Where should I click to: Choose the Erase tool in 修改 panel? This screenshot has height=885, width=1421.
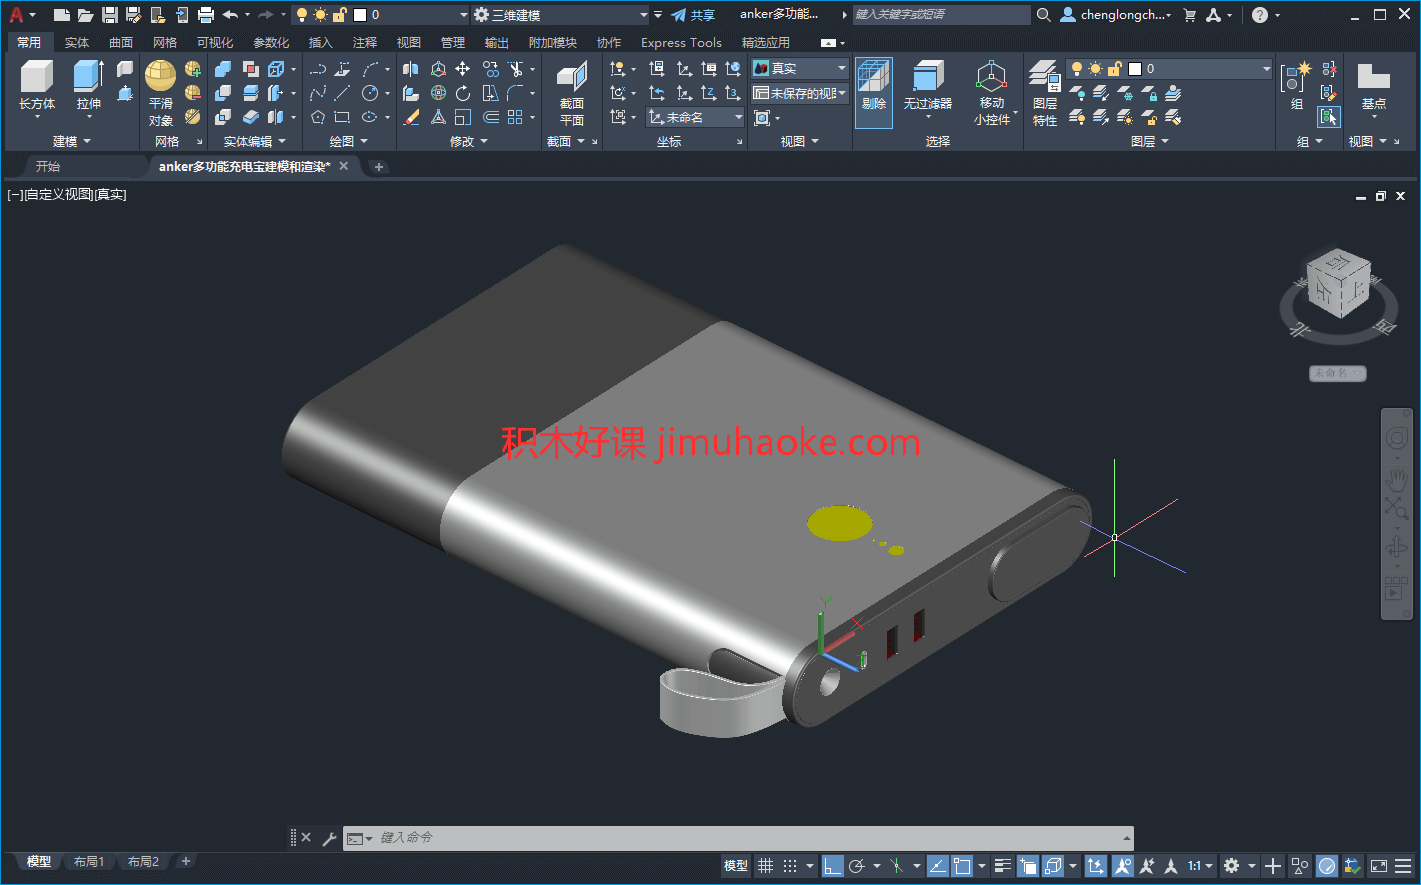pyautogui.click(x=411, y=117)
